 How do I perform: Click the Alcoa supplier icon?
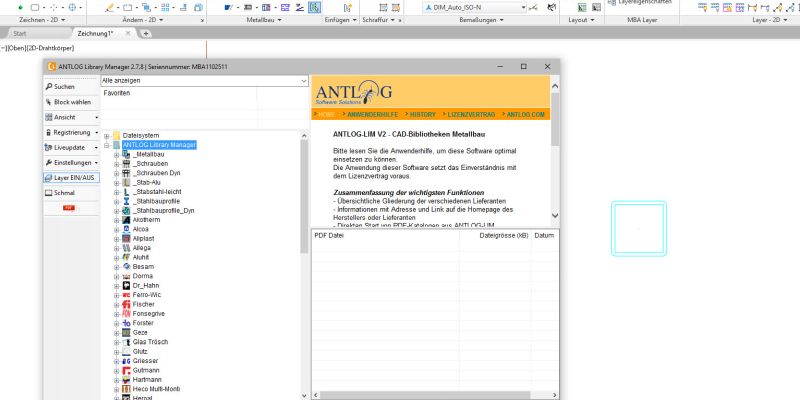tap(126, 229)
